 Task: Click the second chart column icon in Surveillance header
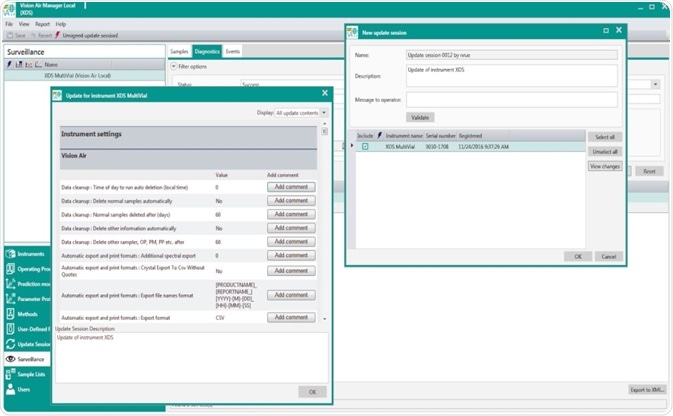click(x=19, y=64)
